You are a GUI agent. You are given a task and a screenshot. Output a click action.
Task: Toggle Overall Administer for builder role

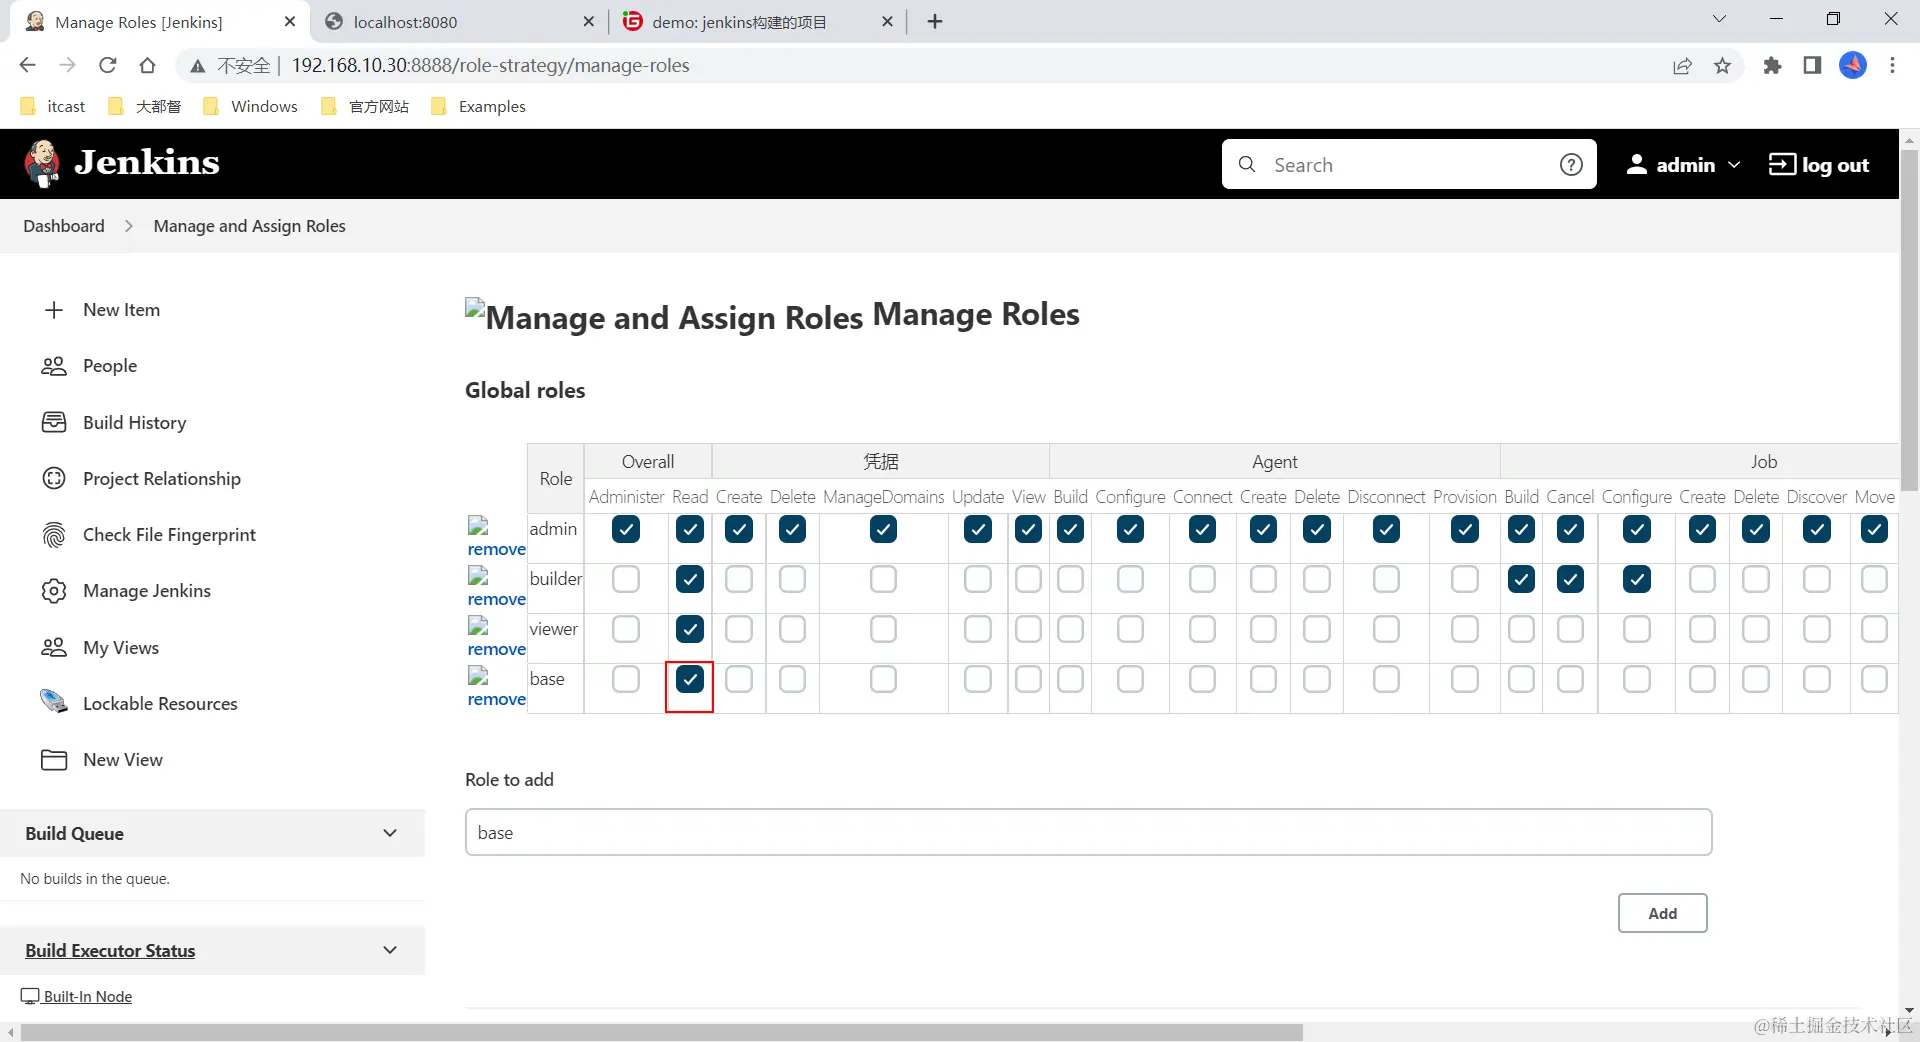(626, 579)
